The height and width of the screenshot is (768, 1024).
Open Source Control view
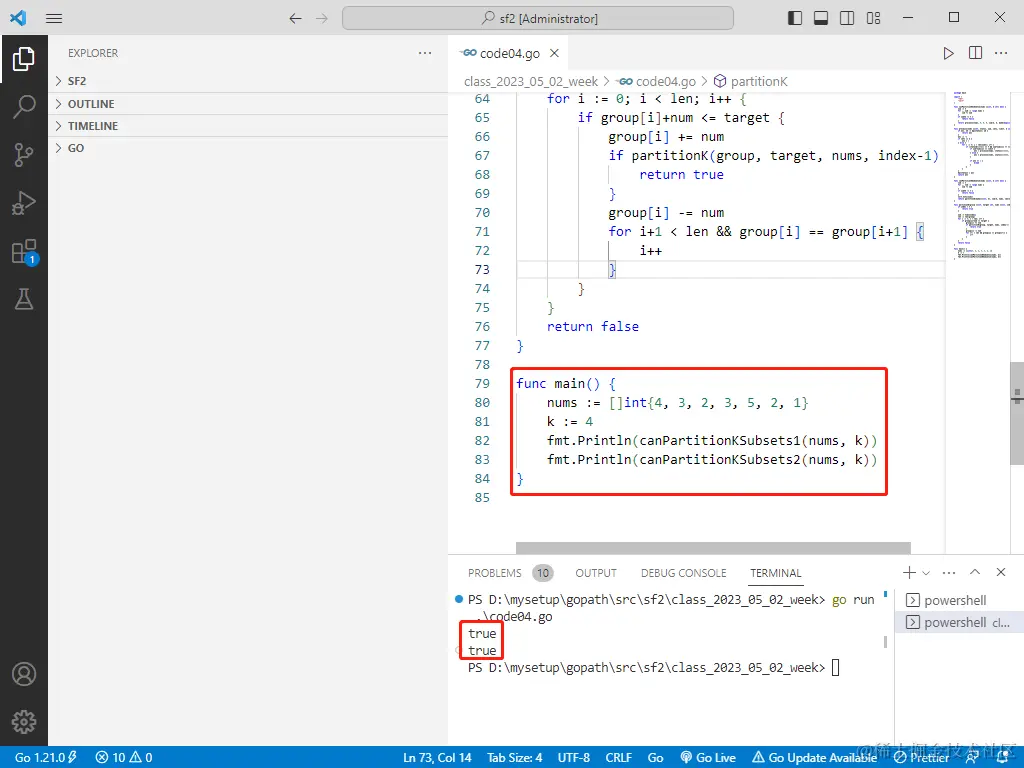click(24, 155)
